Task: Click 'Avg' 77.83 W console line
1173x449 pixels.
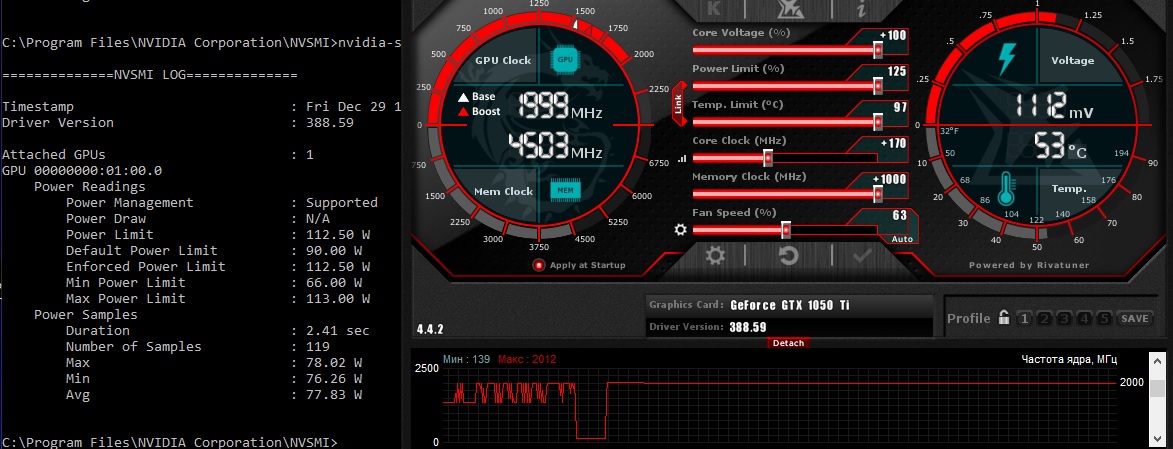Action: 214,394
